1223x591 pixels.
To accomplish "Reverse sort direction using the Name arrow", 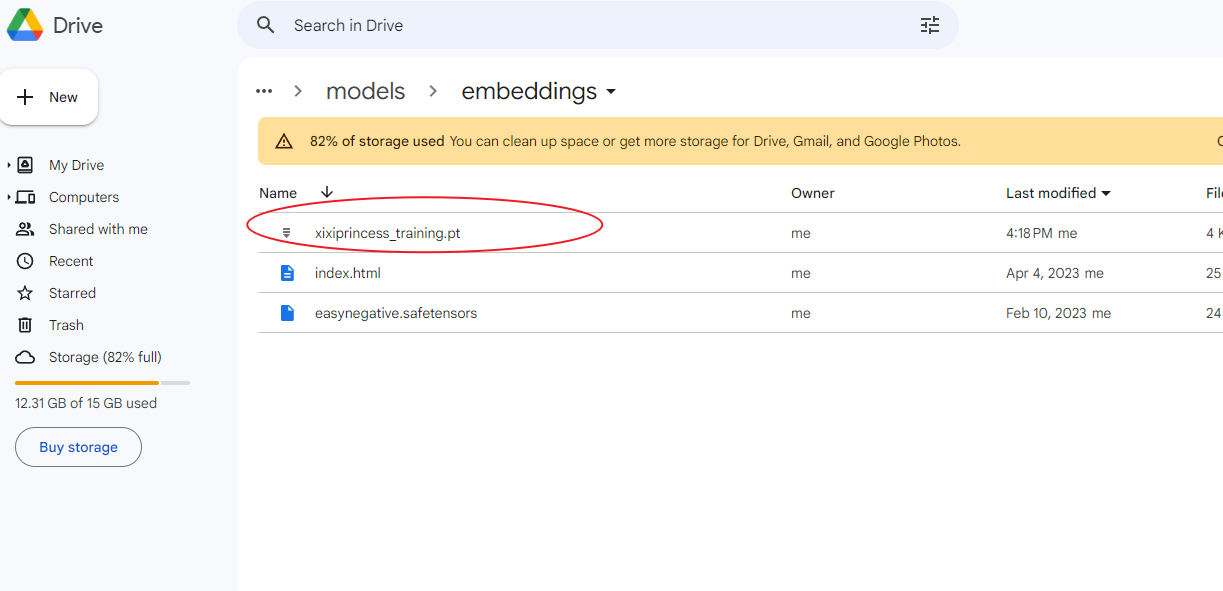I will (326, 193).
